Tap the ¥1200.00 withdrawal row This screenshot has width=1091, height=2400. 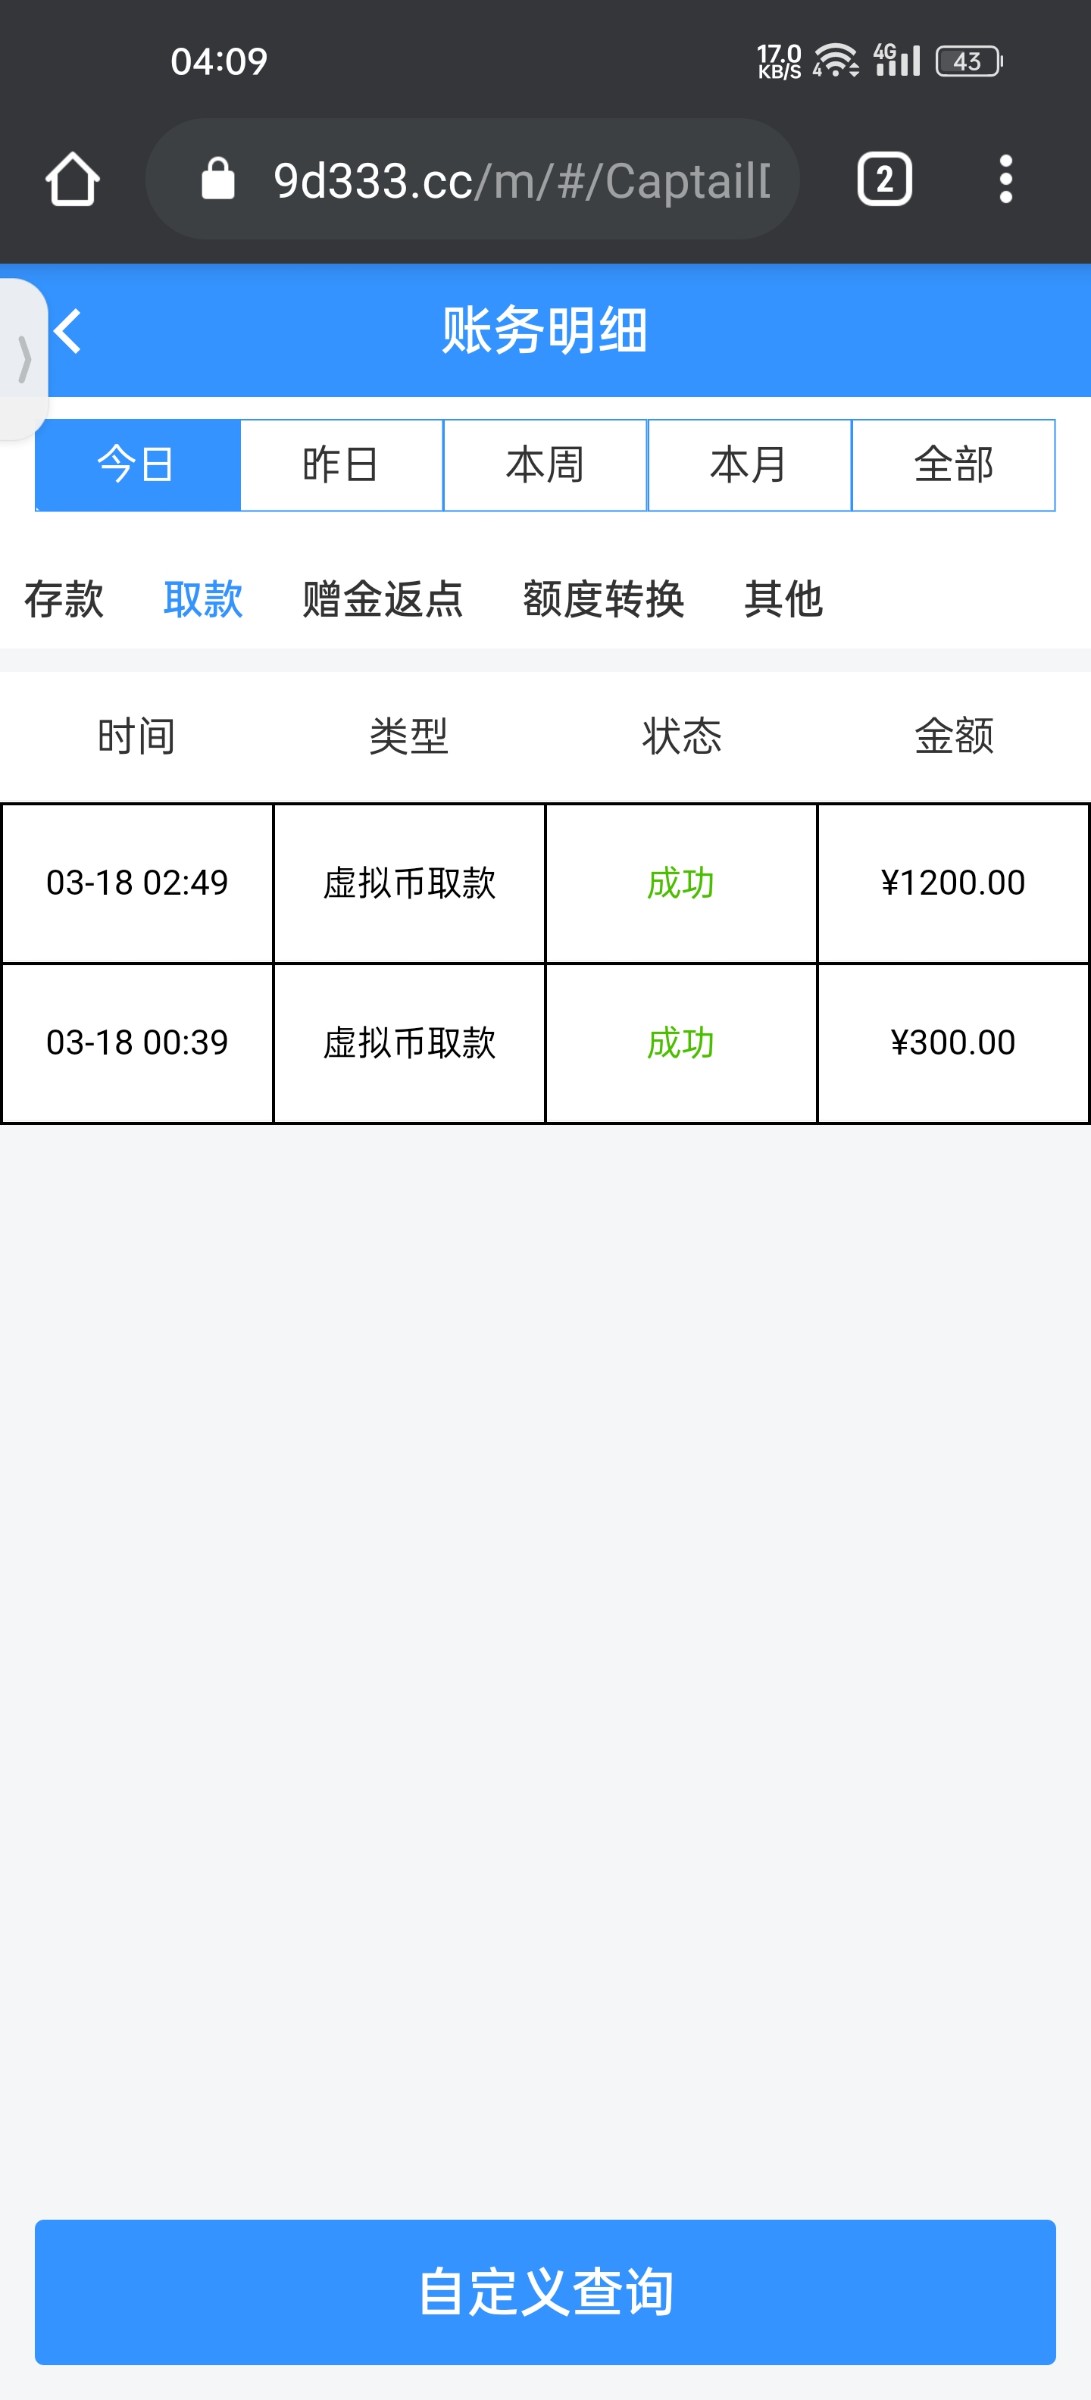pos(545,883)
